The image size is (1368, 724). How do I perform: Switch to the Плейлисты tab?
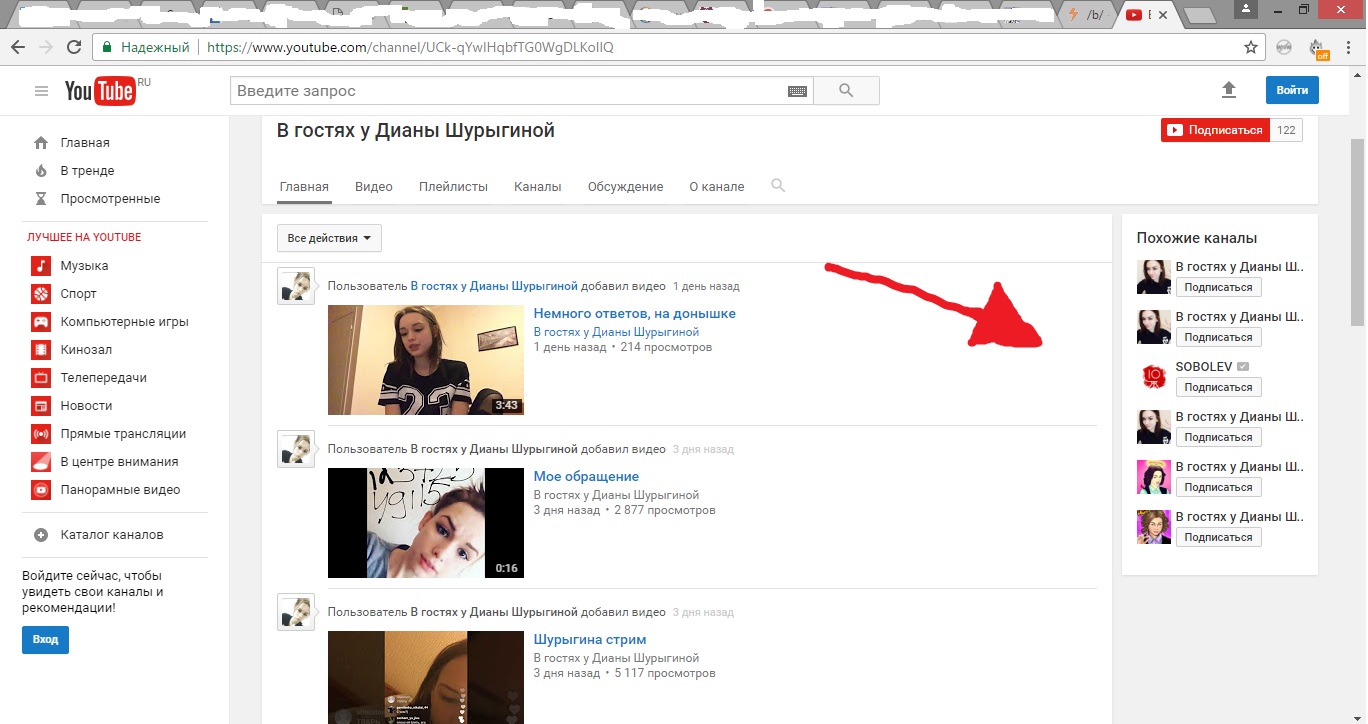pos(453,187)
